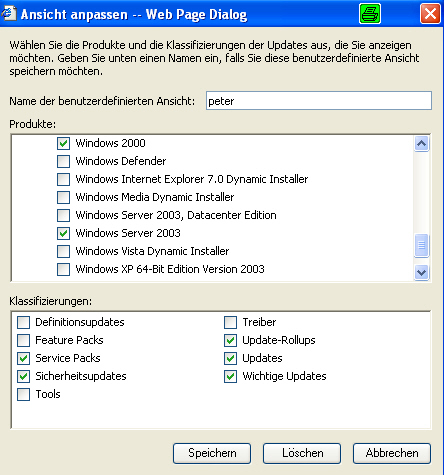The width and height of the screenshot is (444, 475).
Task: Click the dialog icon left of the title
Action: (x=9, y=13)
